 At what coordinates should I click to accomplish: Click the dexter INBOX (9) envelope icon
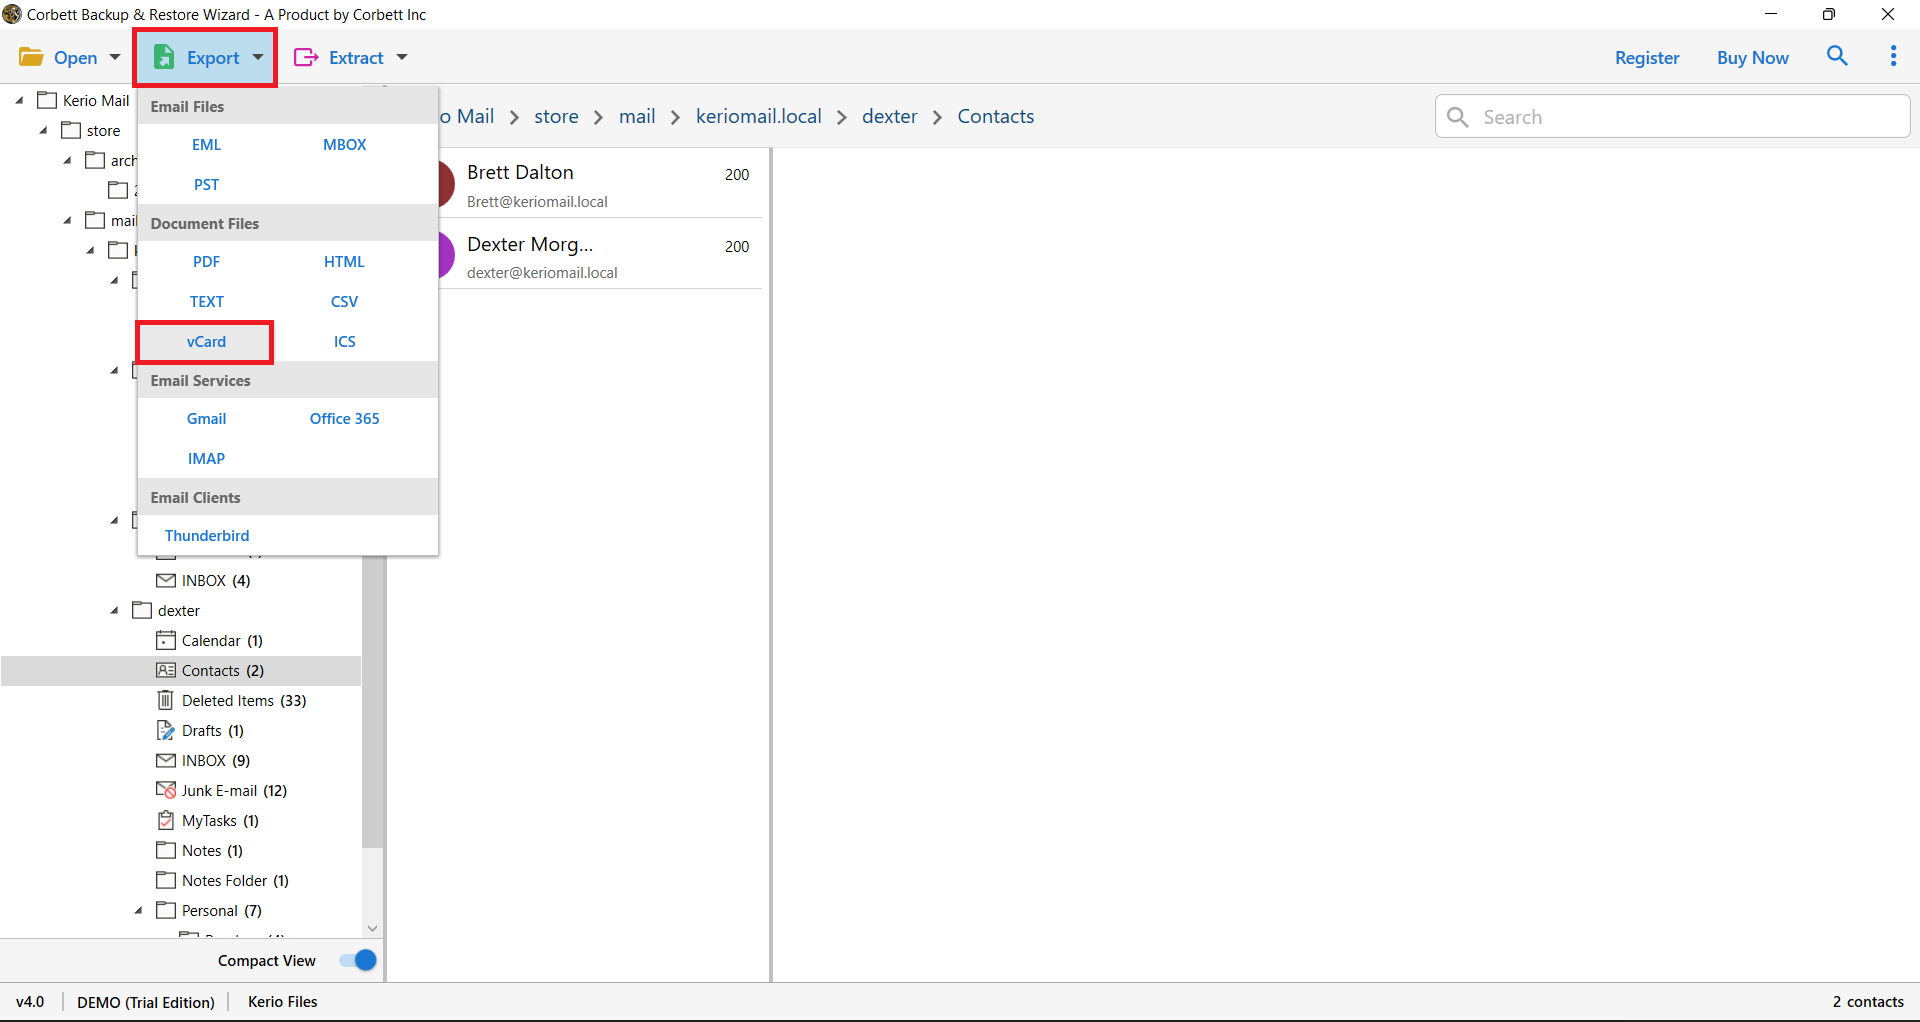point(166,760)
